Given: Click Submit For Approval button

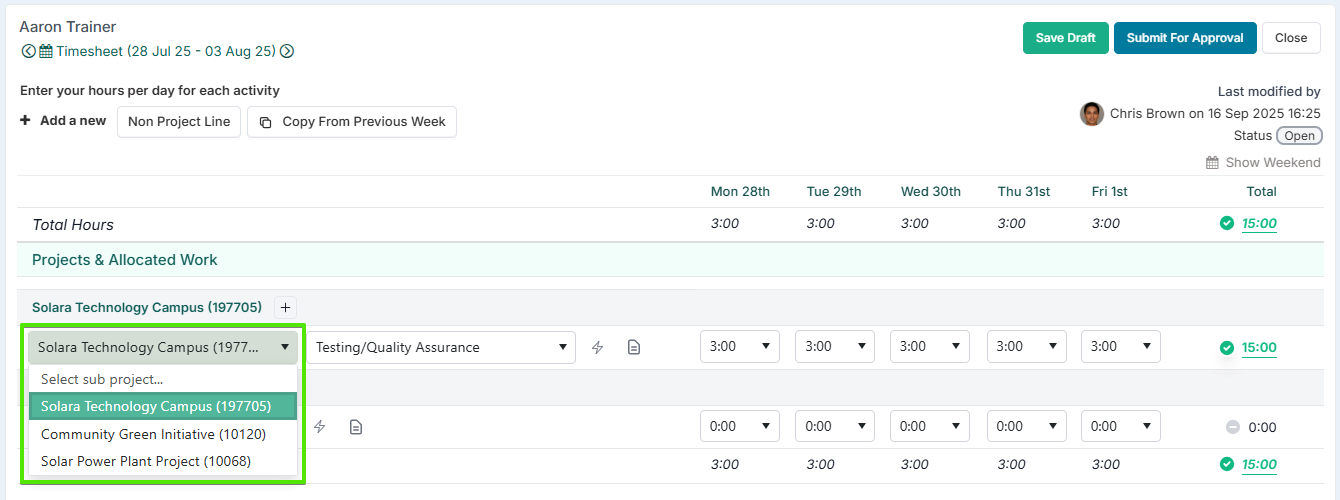Looking at the screenshot, I should (x=1185, y=38).
